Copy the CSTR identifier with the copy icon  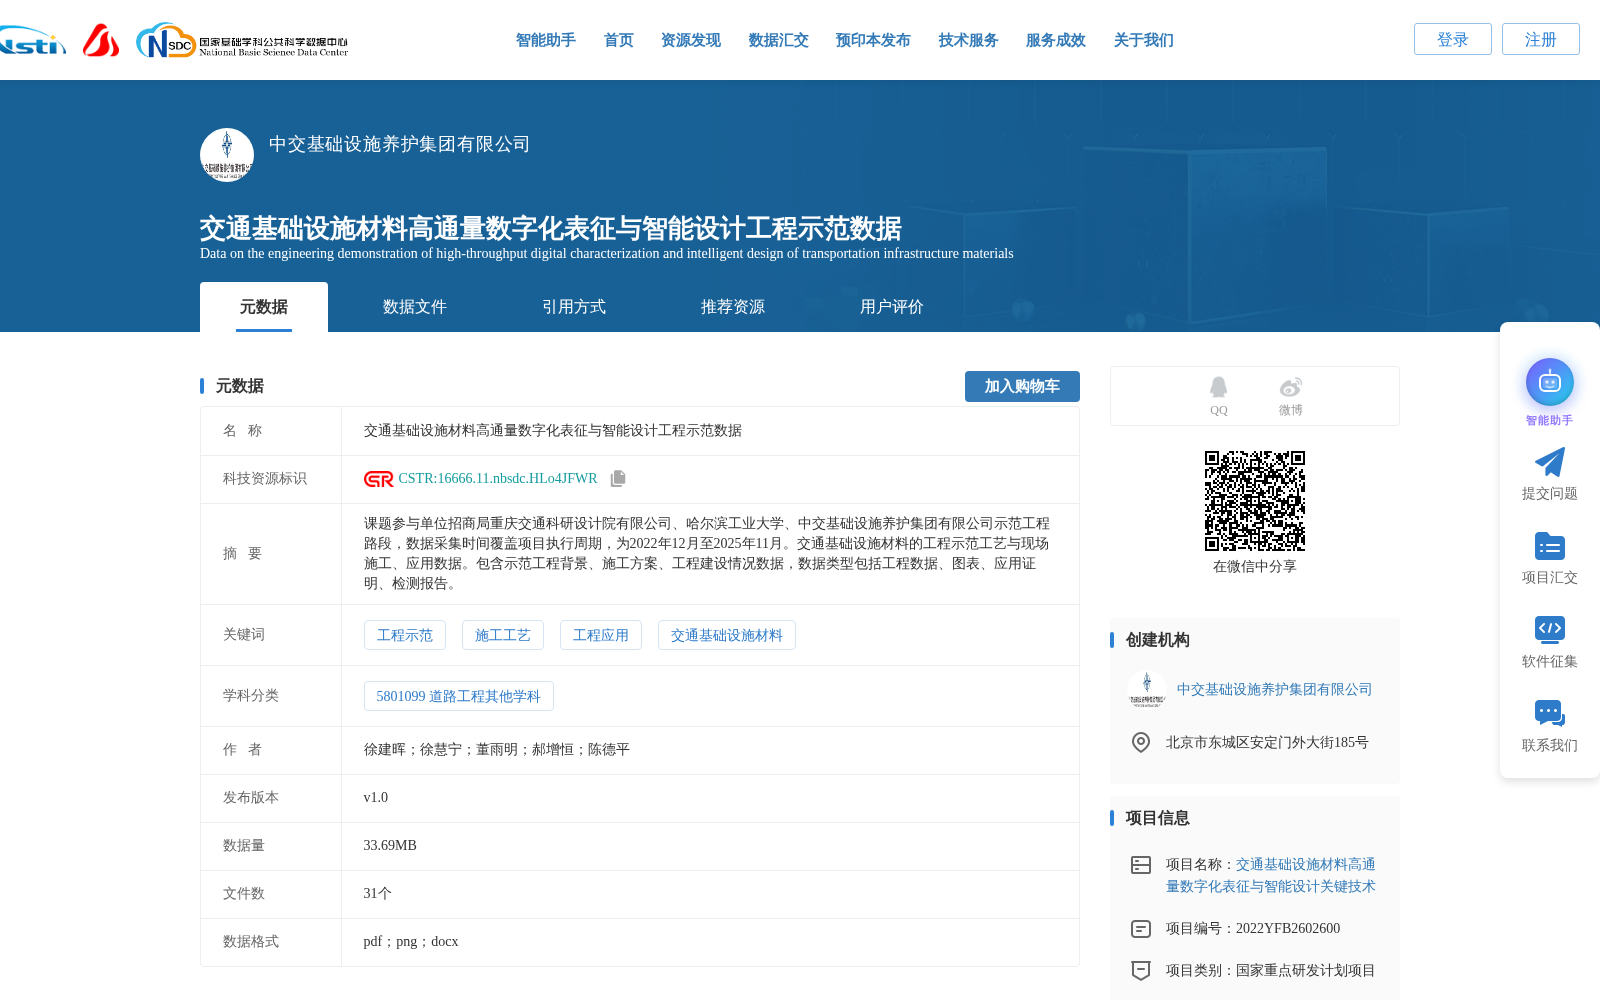point(618,479)
